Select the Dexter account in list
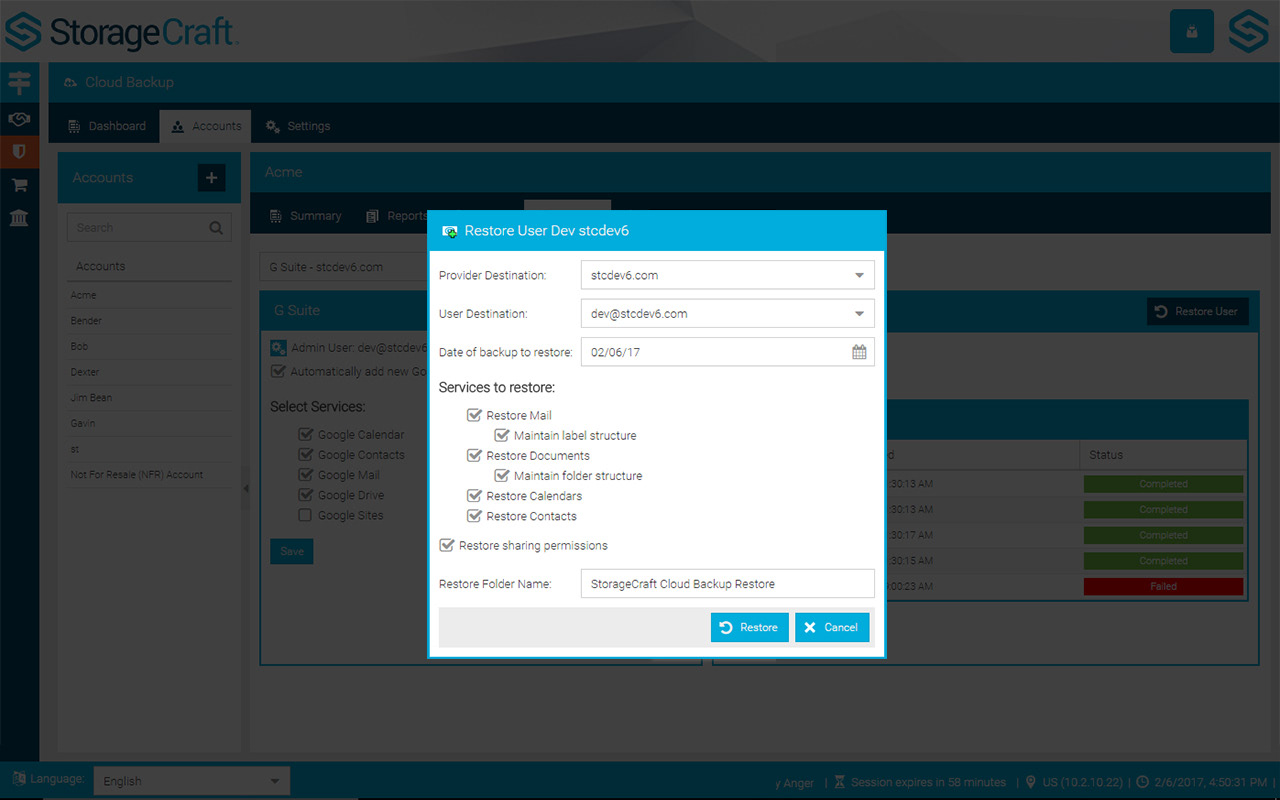 click(149, 372)
